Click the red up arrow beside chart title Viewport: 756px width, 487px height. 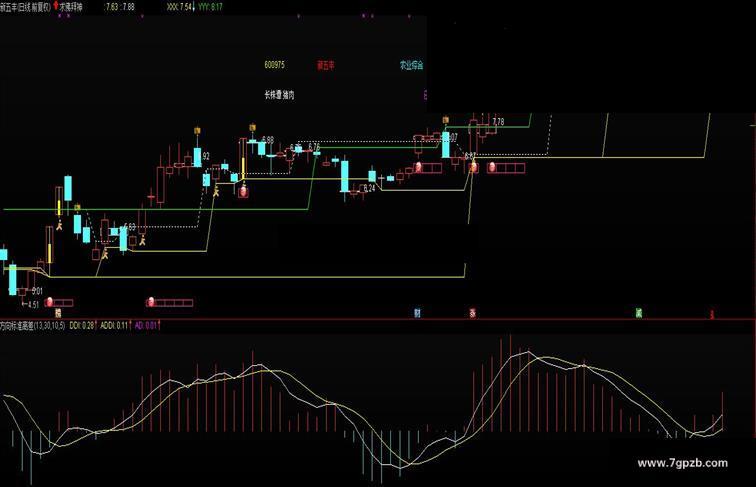[x=56, y=6]
